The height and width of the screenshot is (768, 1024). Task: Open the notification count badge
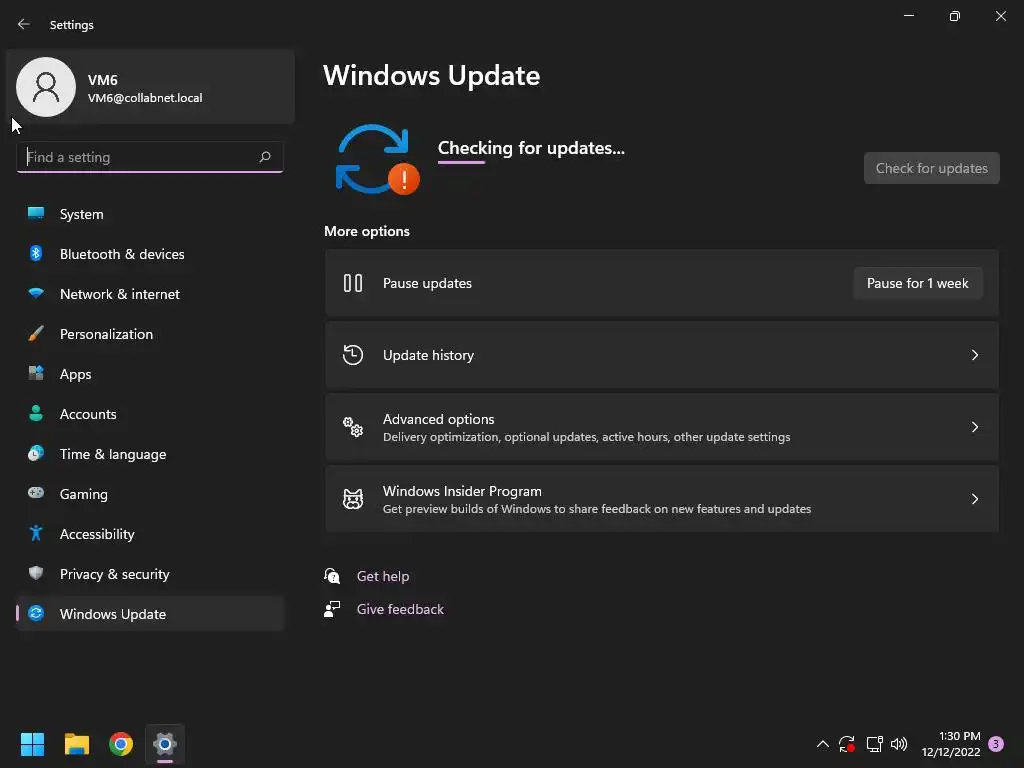pos(996,743)
